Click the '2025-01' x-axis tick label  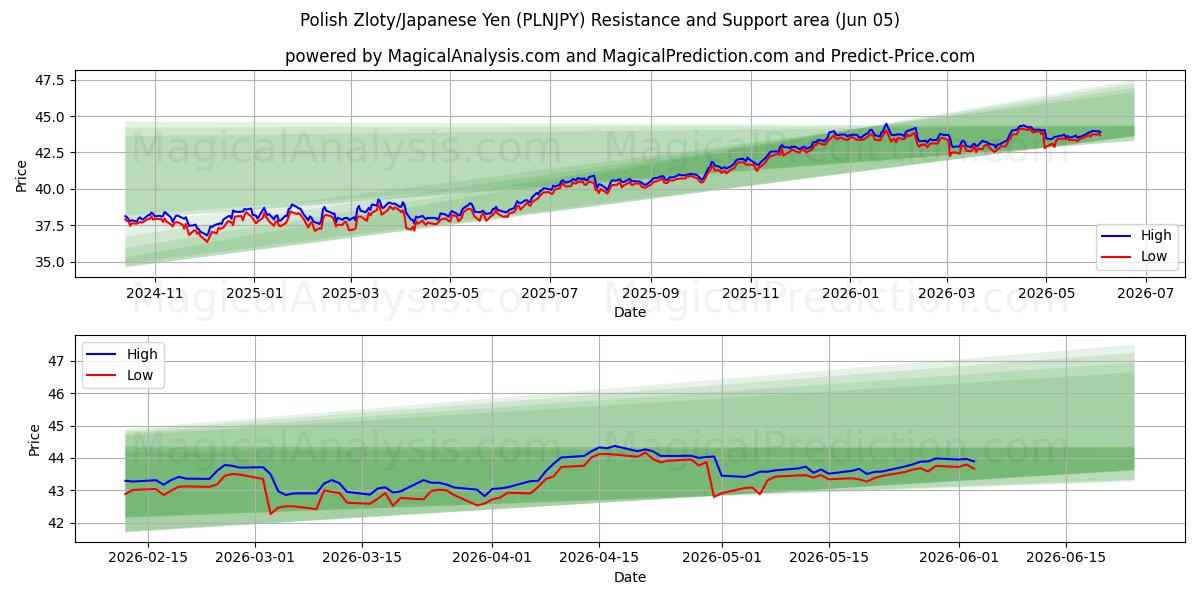tap(254, 292)
